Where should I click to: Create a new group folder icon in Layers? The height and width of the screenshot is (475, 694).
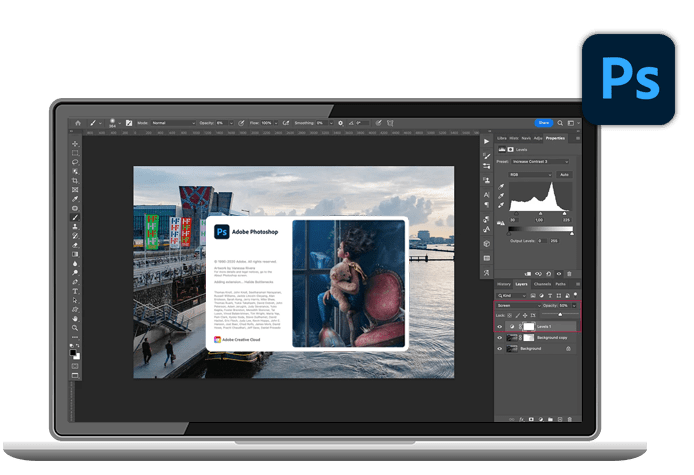coord(550,419)
